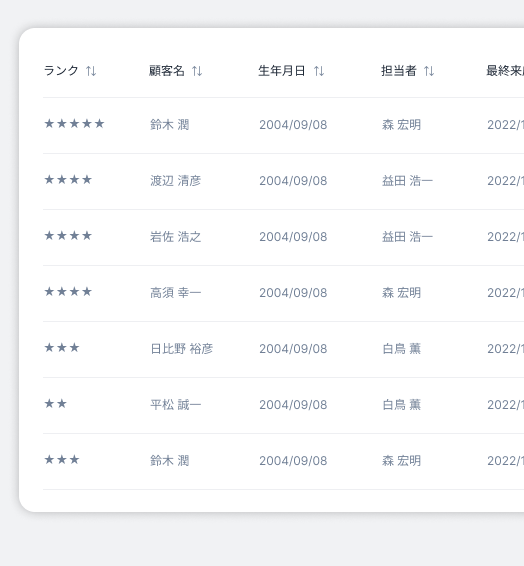
Task: Toggle sorting on the 生年月日 column icon
Action: [319, 71]
